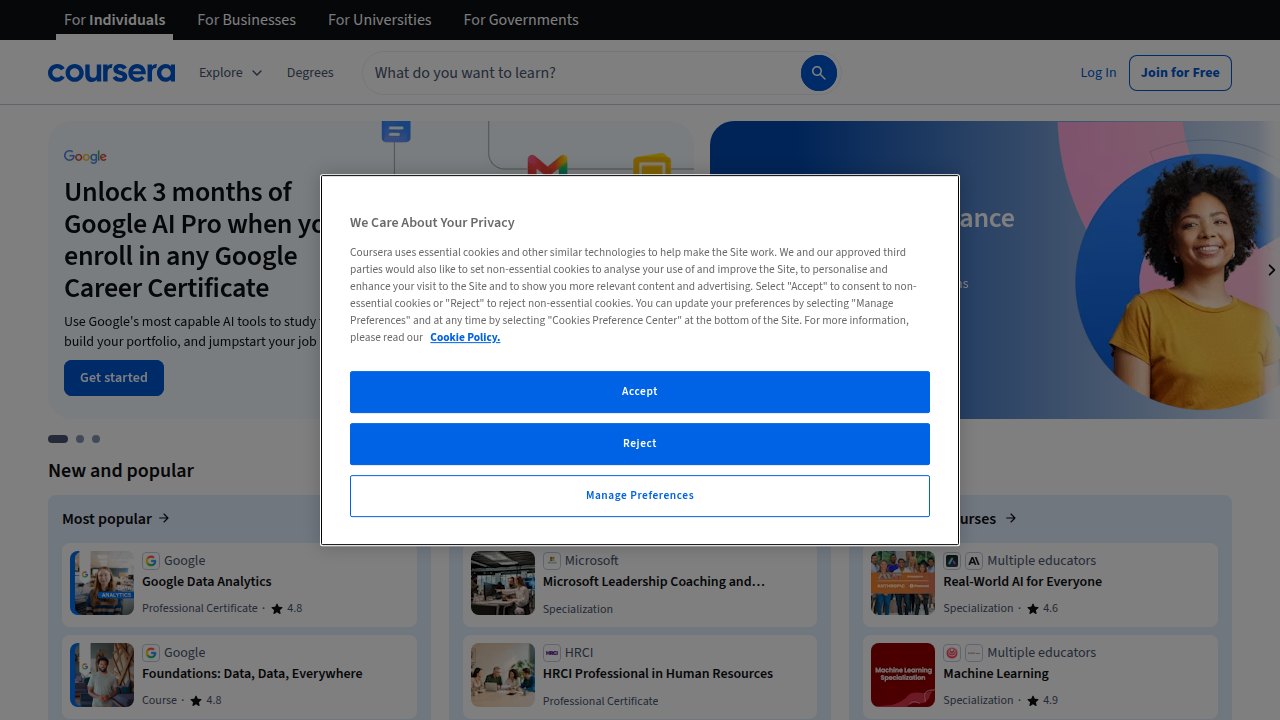Click HRCI Professional in Human Resources title

point(658,674)
